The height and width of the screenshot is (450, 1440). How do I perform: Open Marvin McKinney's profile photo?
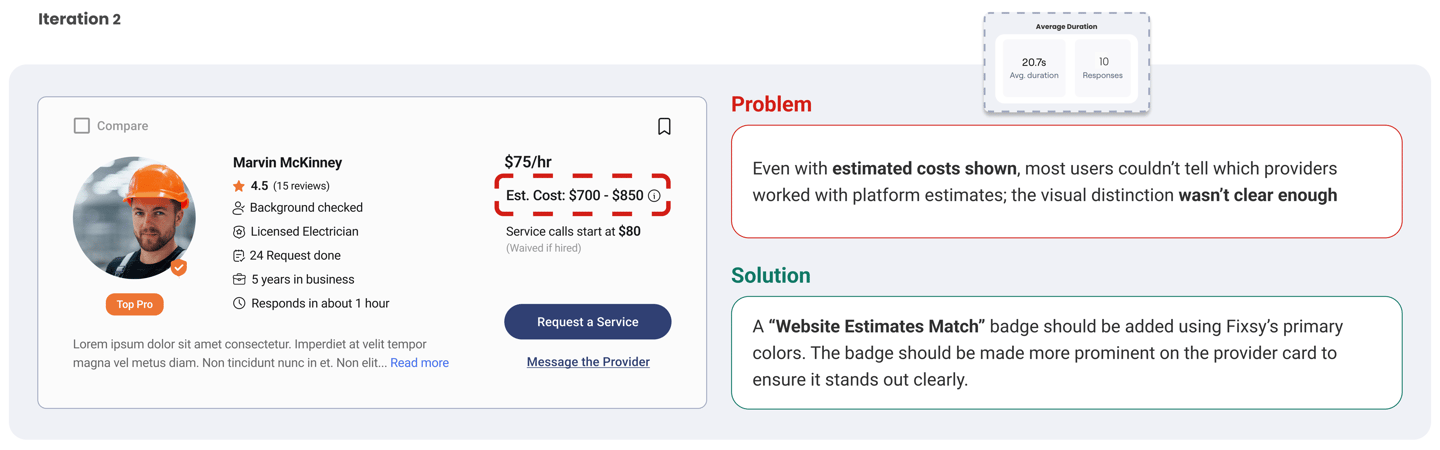click(x=134, y=217)
